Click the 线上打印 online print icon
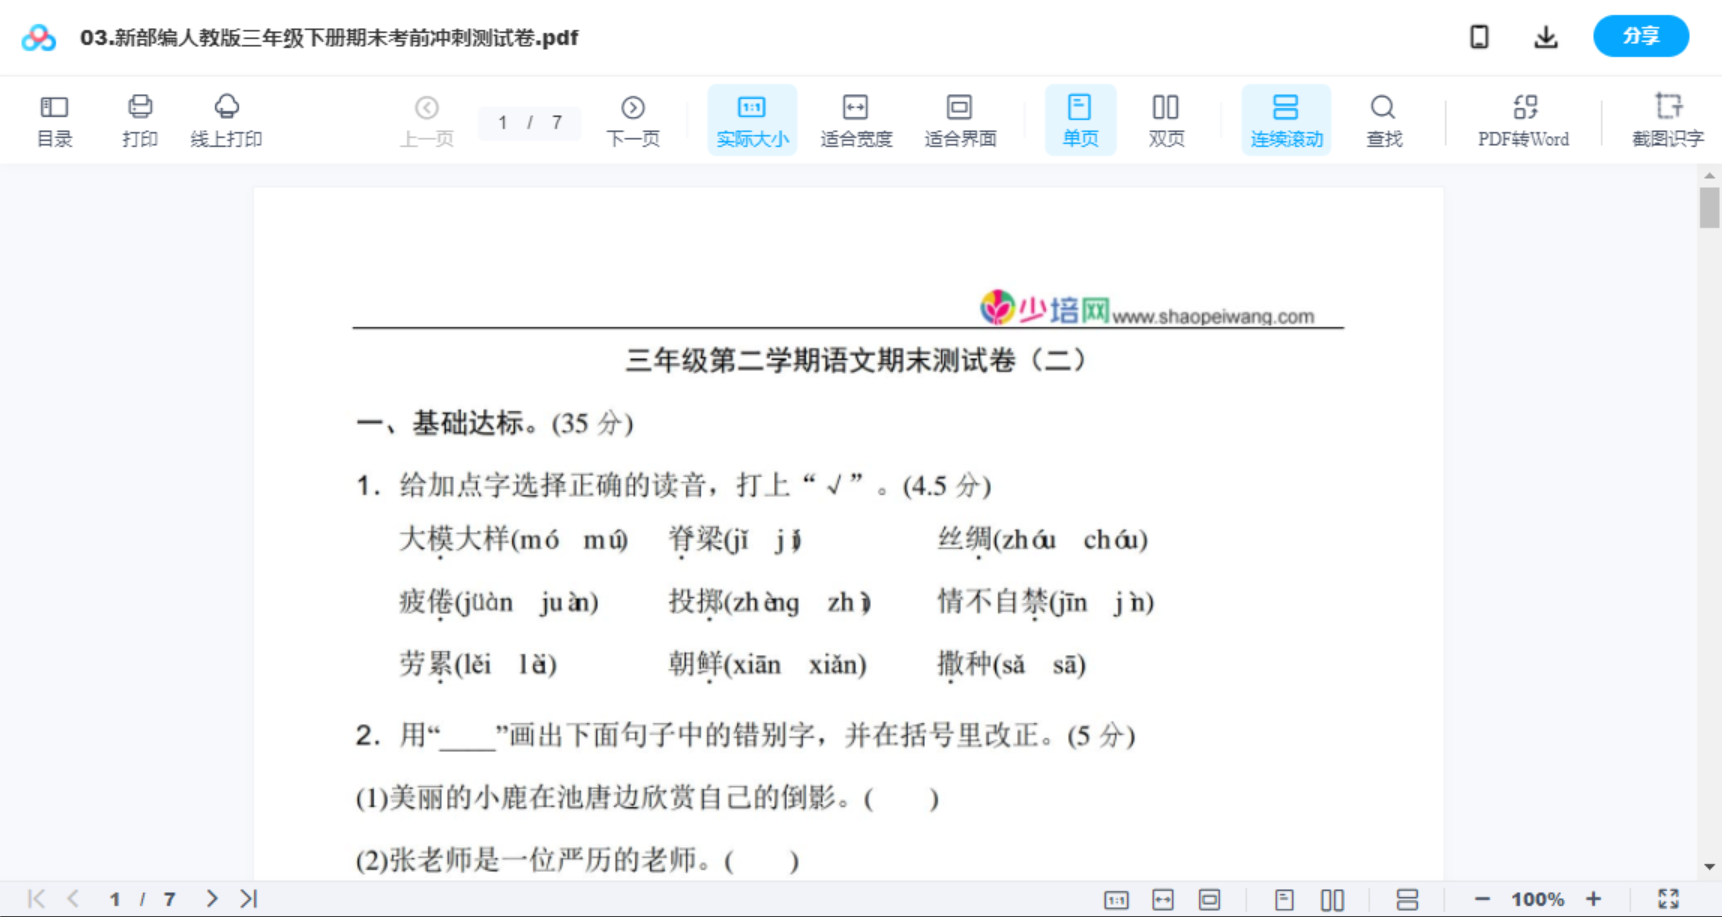This screenshot has width=1722, height=917. click(227, 119)
